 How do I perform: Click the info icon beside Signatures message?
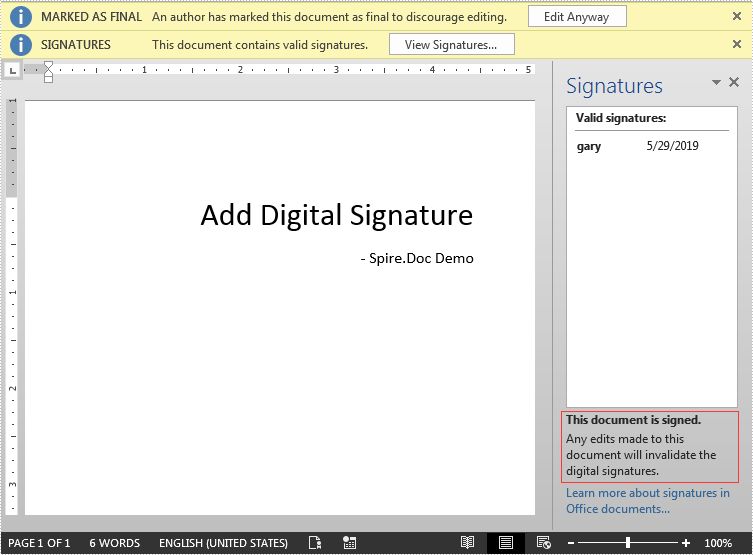(21, 45)
